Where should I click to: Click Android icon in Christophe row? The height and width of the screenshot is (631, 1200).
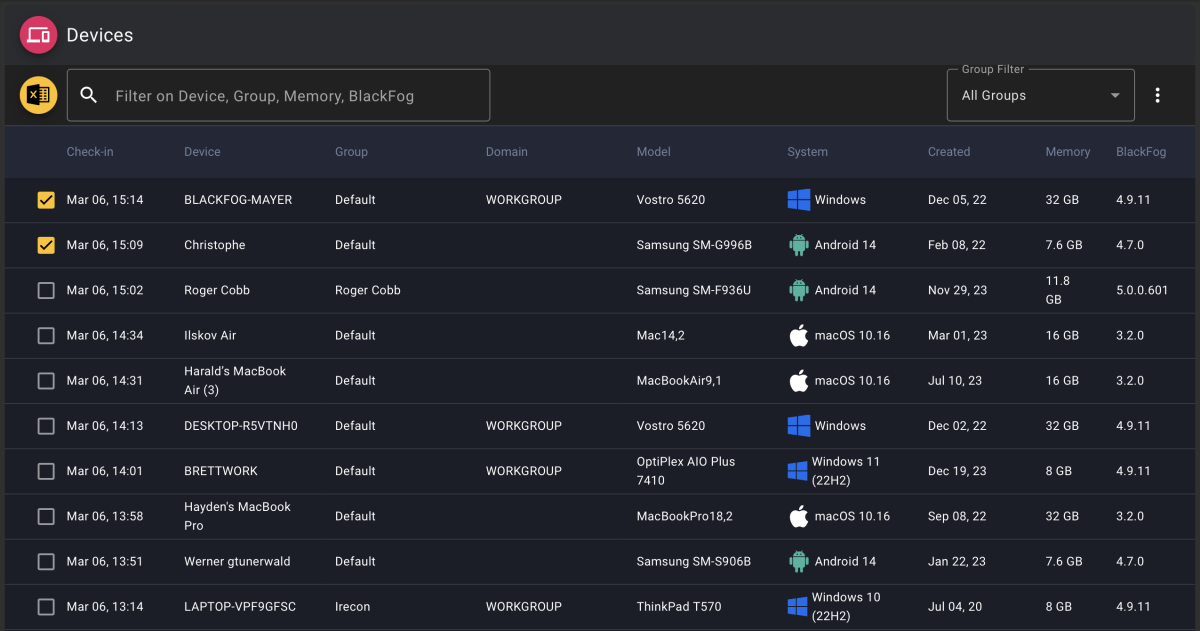[x=798, y=245]
